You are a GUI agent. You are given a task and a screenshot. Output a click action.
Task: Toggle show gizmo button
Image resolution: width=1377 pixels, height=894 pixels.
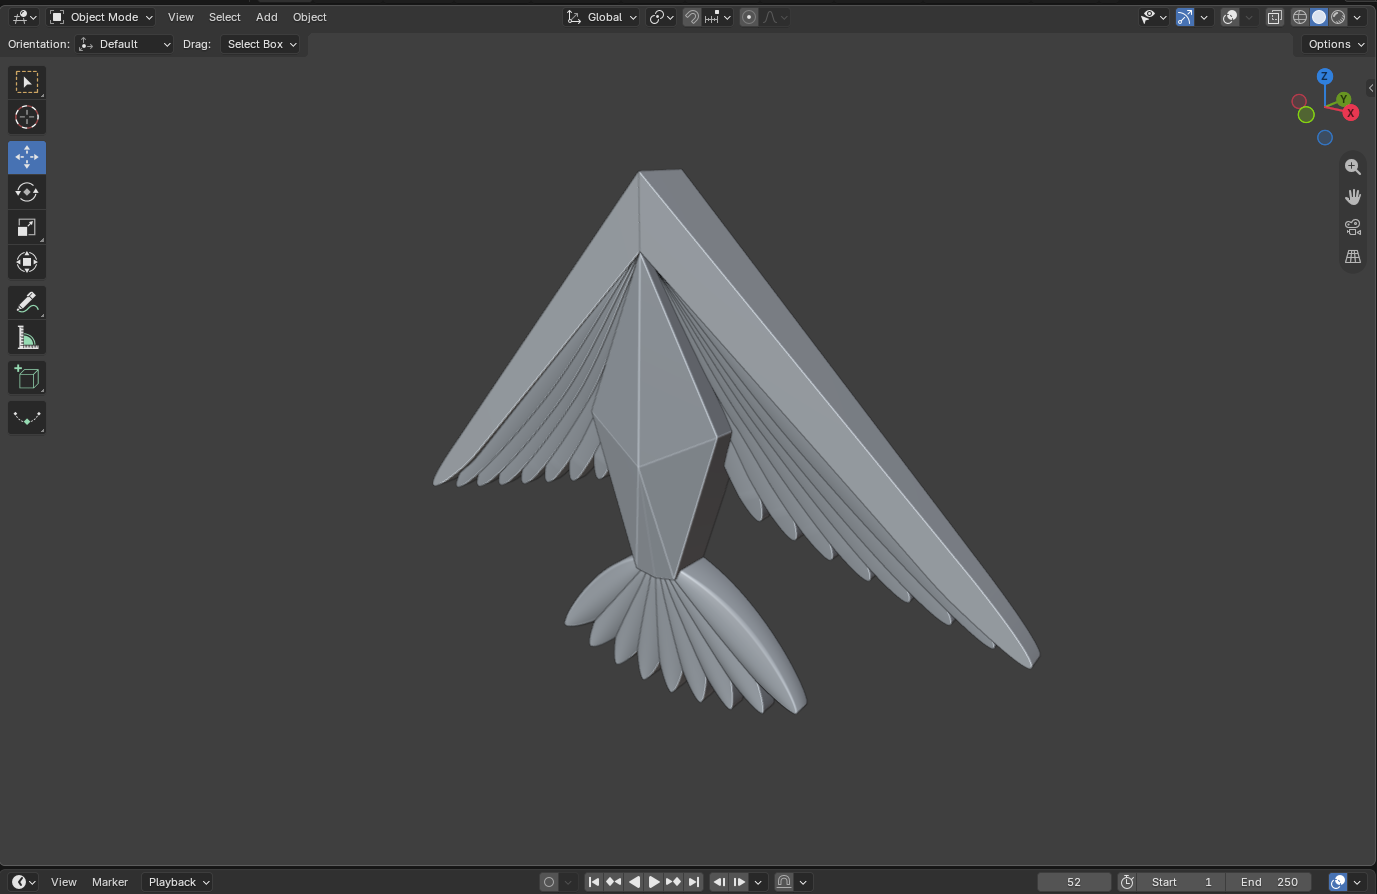tap(1185, 17)
